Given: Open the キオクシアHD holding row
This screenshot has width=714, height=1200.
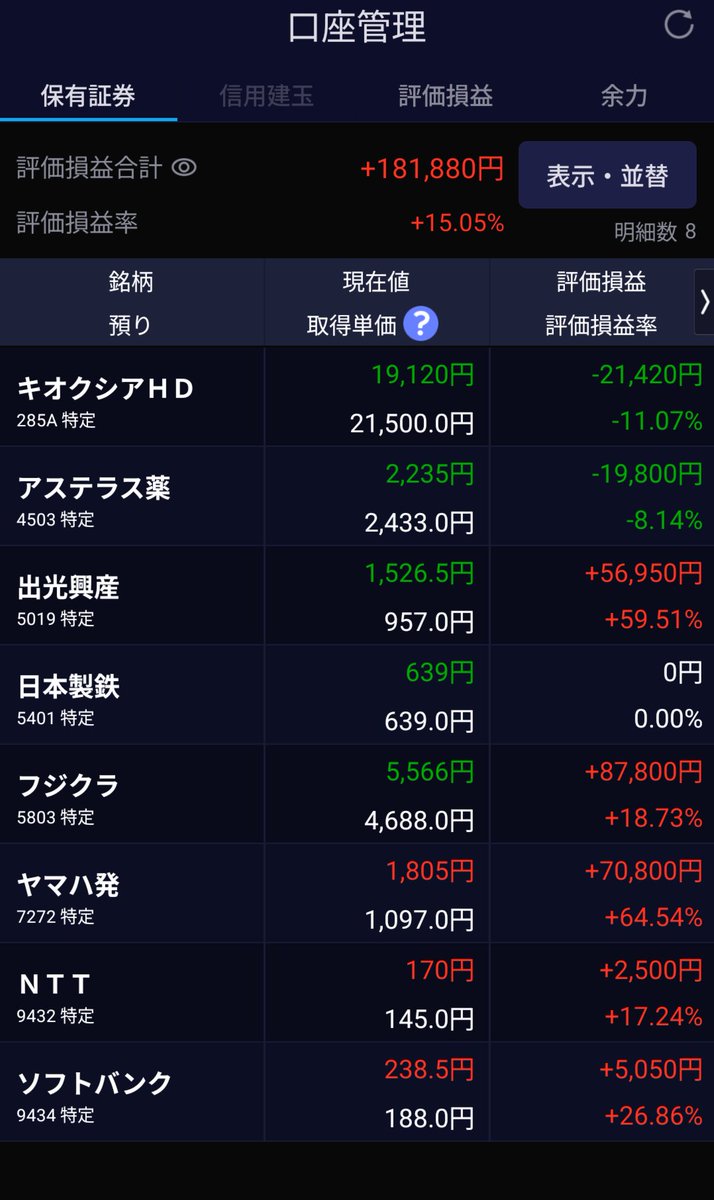Looking at the screenshot, I should tap(357, 397).
